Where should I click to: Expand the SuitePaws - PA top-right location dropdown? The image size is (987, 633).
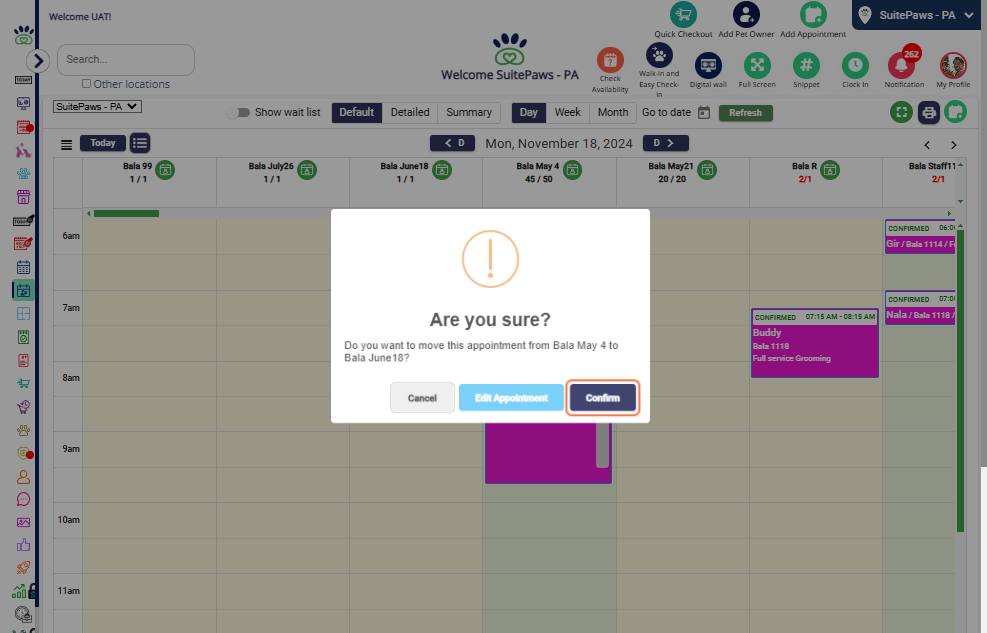pos(918,15)
